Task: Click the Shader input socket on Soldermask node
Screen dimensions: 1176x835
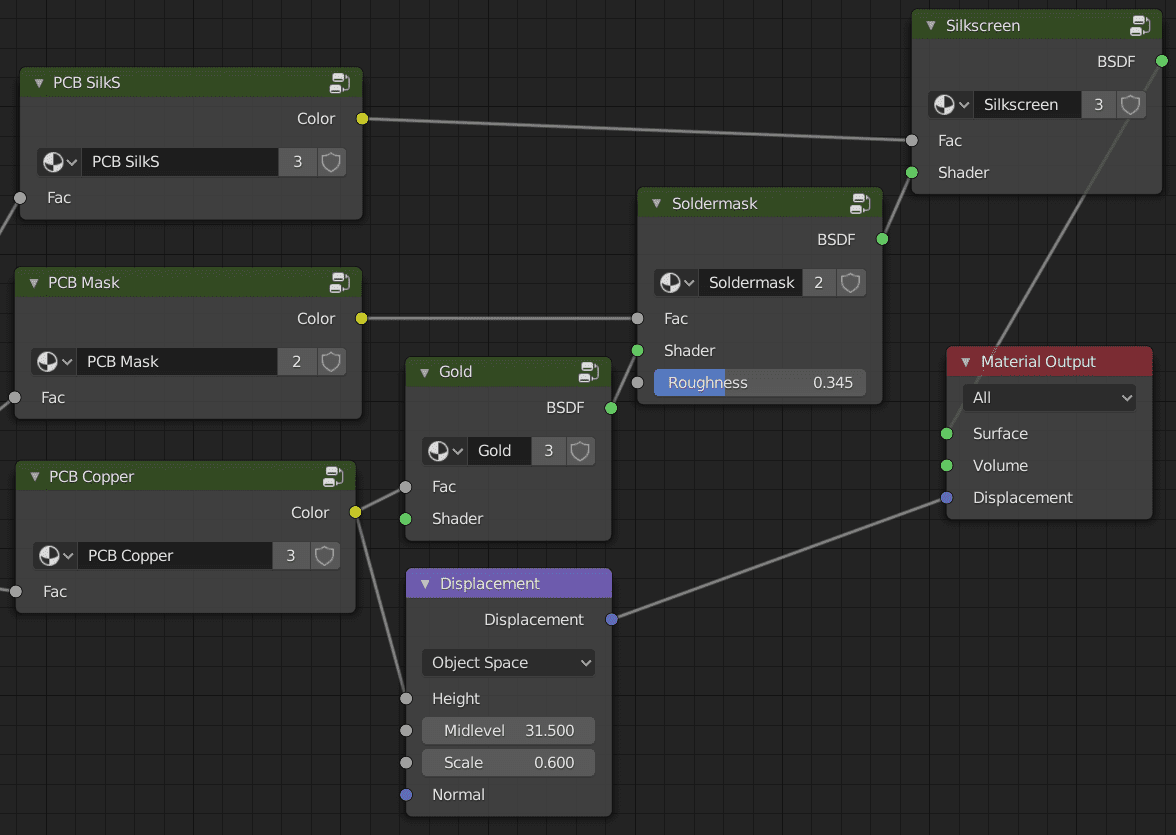Action: (x=638, y=350)
